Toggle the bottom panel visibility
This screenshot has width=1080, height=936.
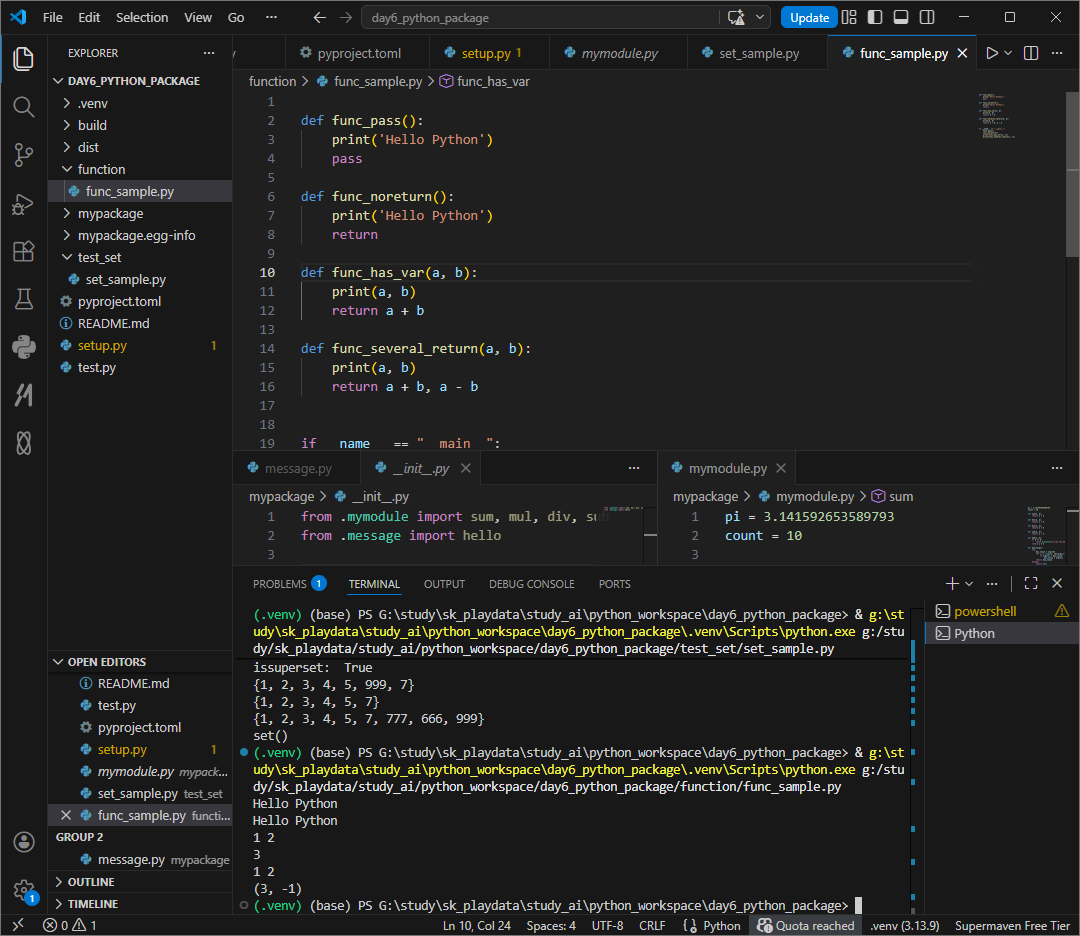pos(901,17)
